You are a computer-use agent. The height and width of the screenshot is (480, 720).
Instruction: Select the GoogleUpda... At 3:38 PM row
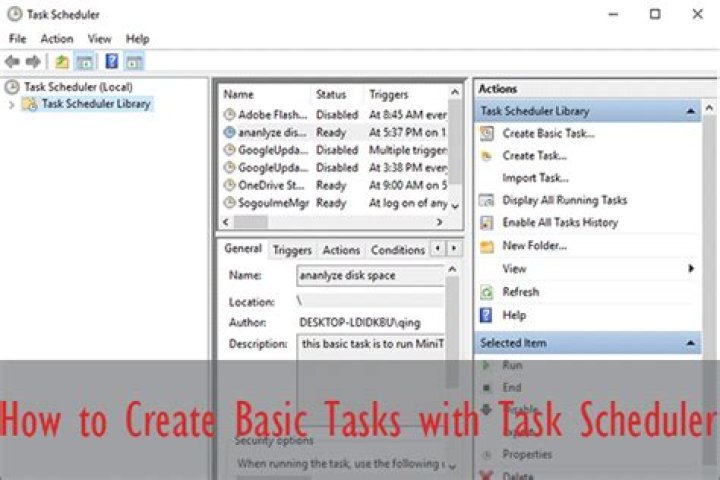click(334, 168)
